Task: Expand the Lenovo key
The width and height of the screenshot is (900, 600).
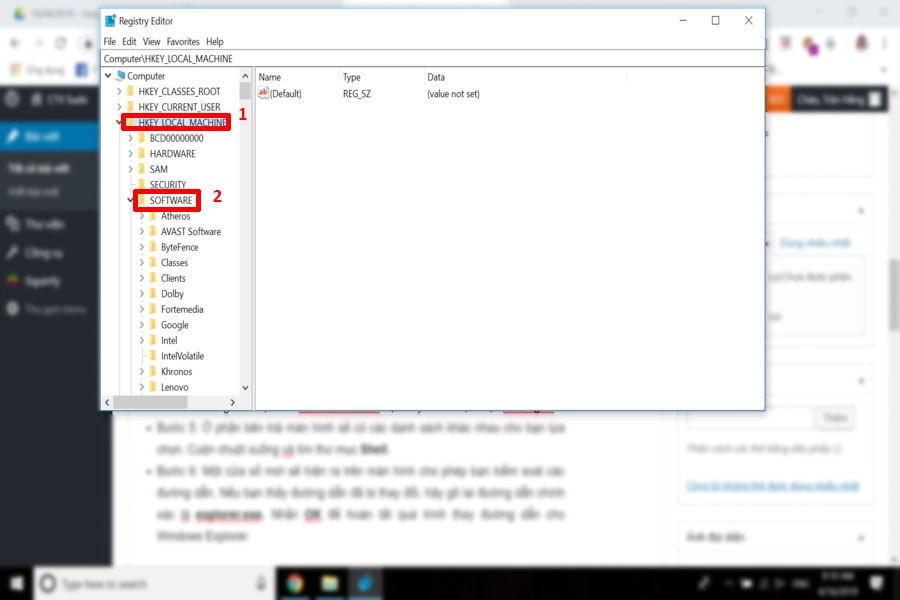Action: click(141, 387)
